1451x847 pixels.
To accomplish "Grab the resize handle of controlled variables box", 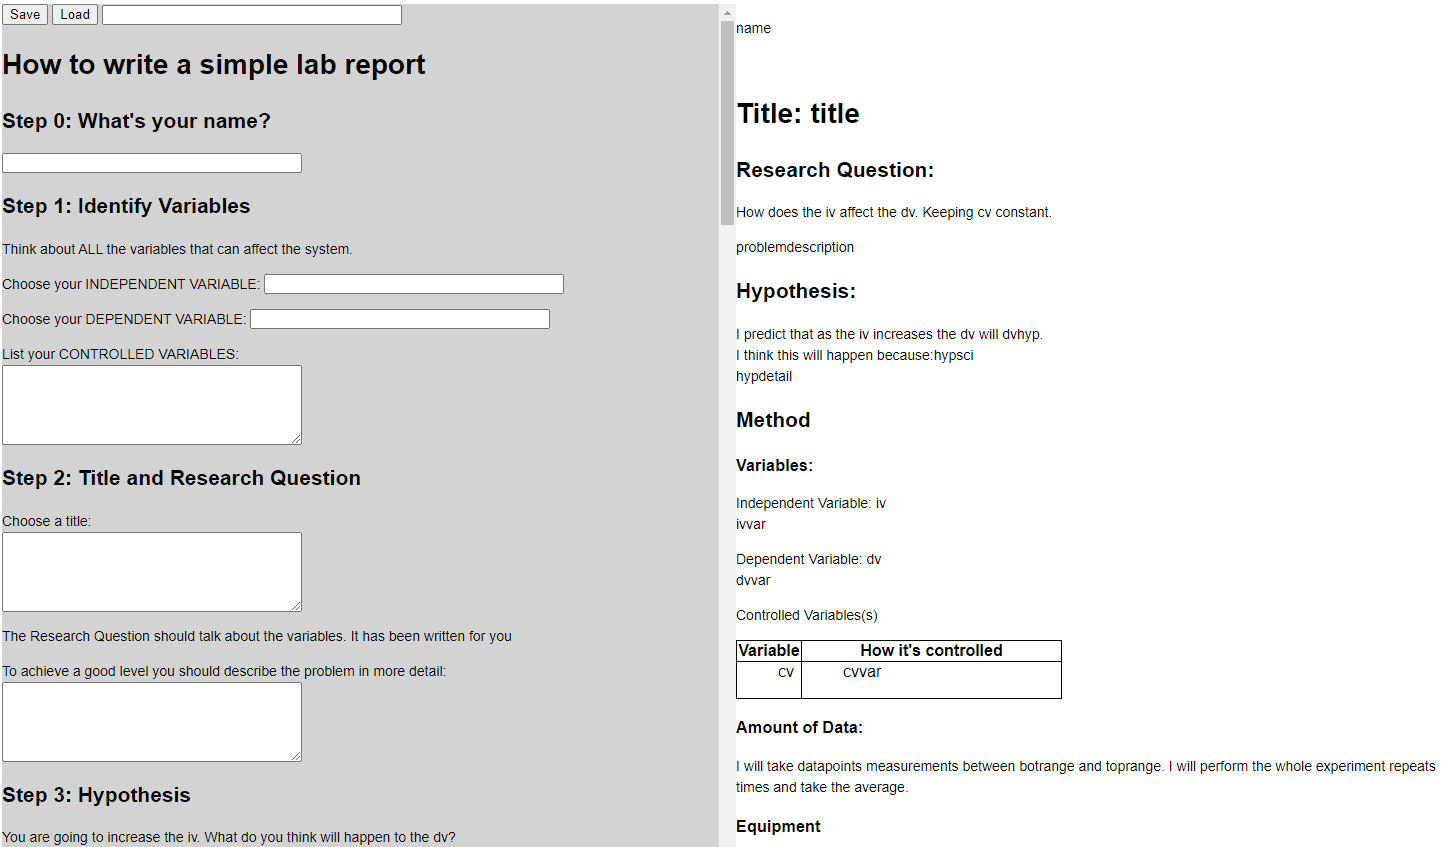I will (296, 439).
